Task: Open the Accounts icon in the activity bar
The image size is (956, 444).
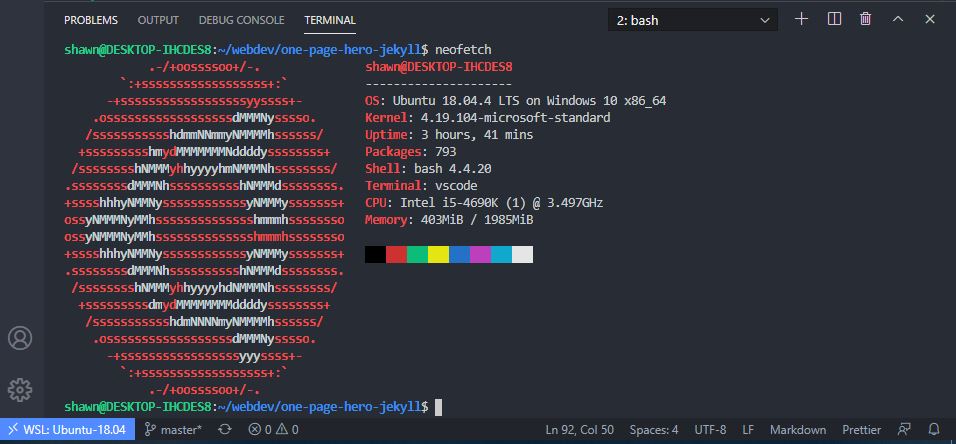Action: coord(19,338)
